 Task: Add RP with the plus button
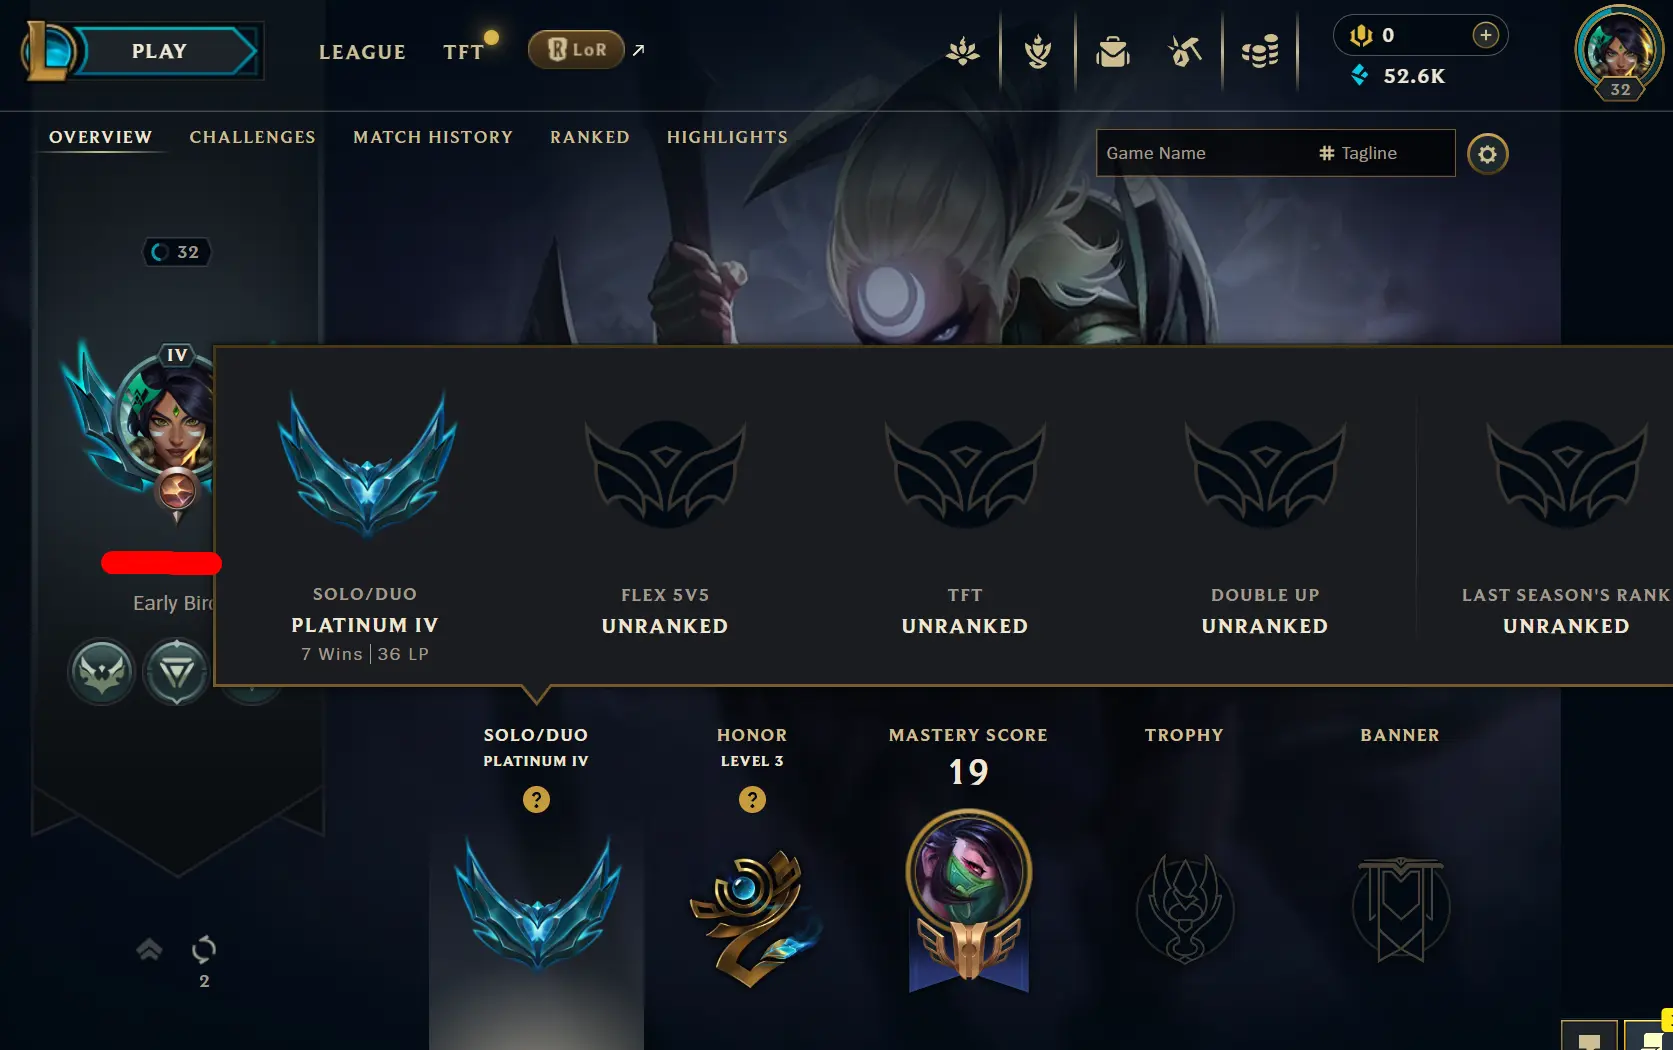[1486, 35]
